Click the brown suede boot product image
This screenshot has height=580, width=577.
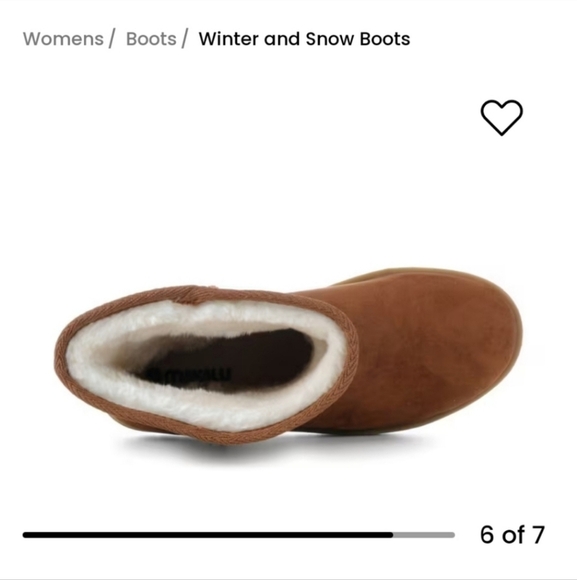tap(288, 355)
